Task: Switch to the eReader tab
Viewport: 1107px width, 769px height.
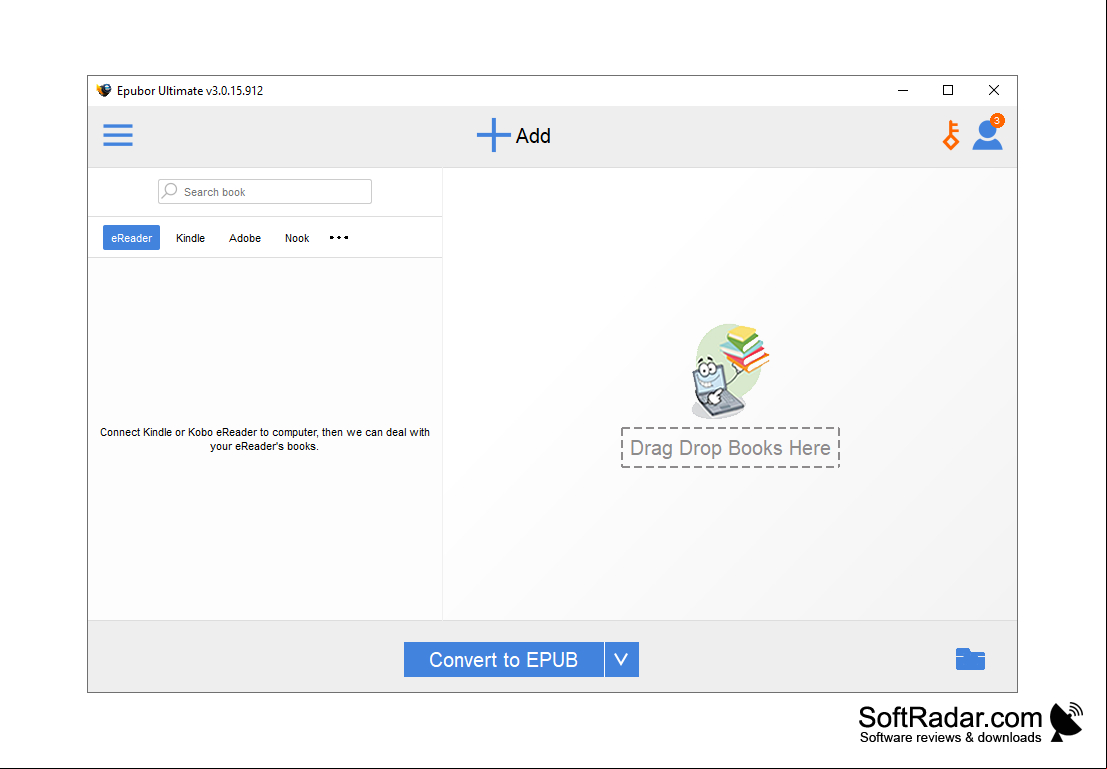Action: tap(131, 238)
